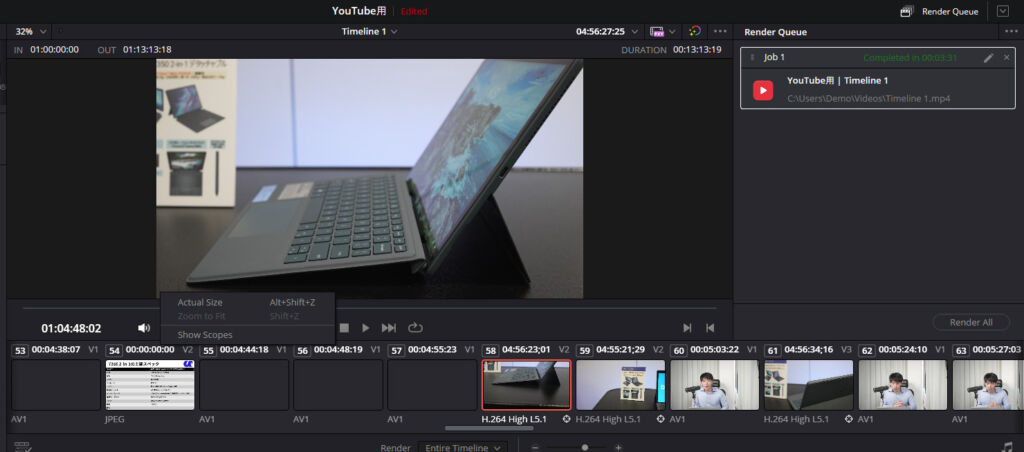This screenshot has height=452, width=1024.
Task: Click the Render All button
Action: click(970, 322)
